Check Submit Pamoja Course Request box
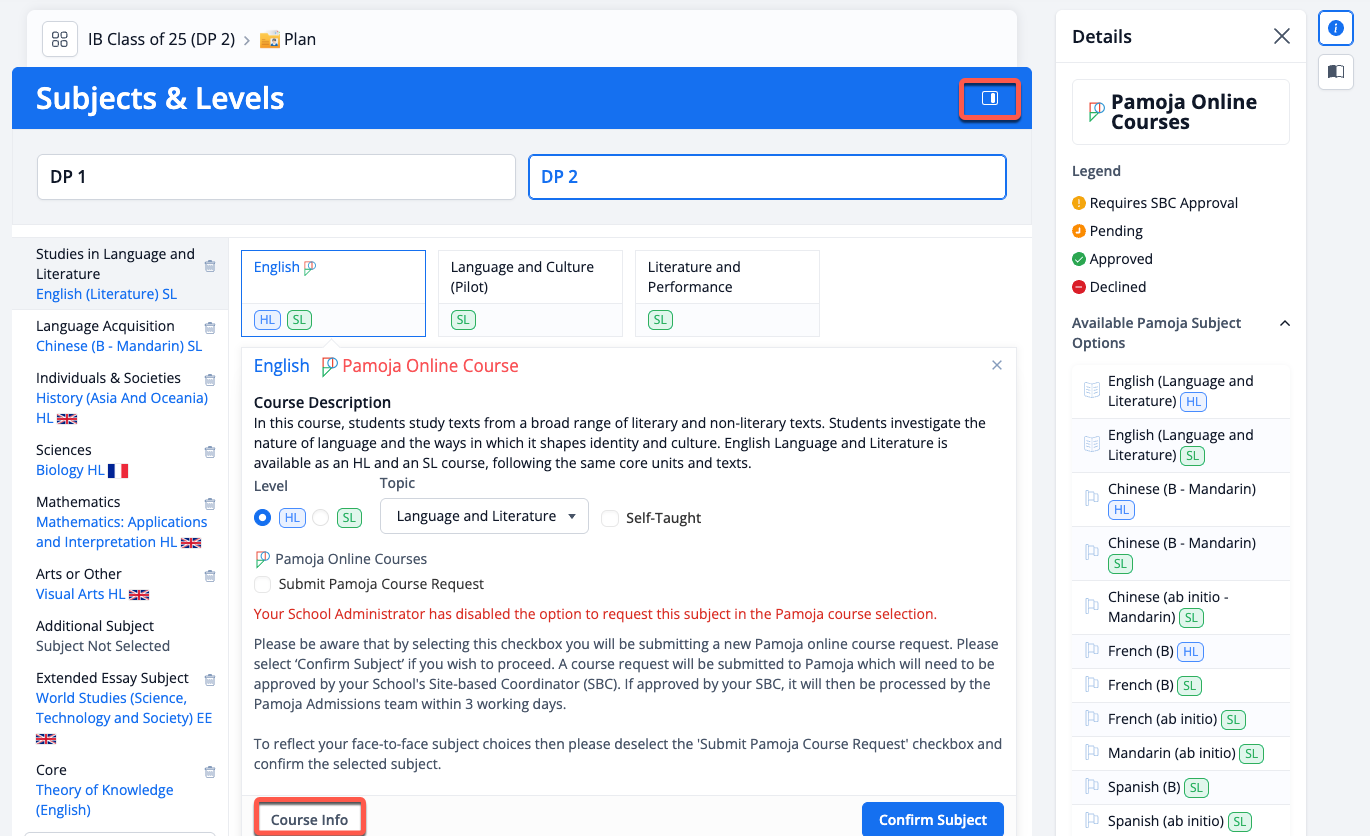1370x836 pixels. click(x=263, y=584)
